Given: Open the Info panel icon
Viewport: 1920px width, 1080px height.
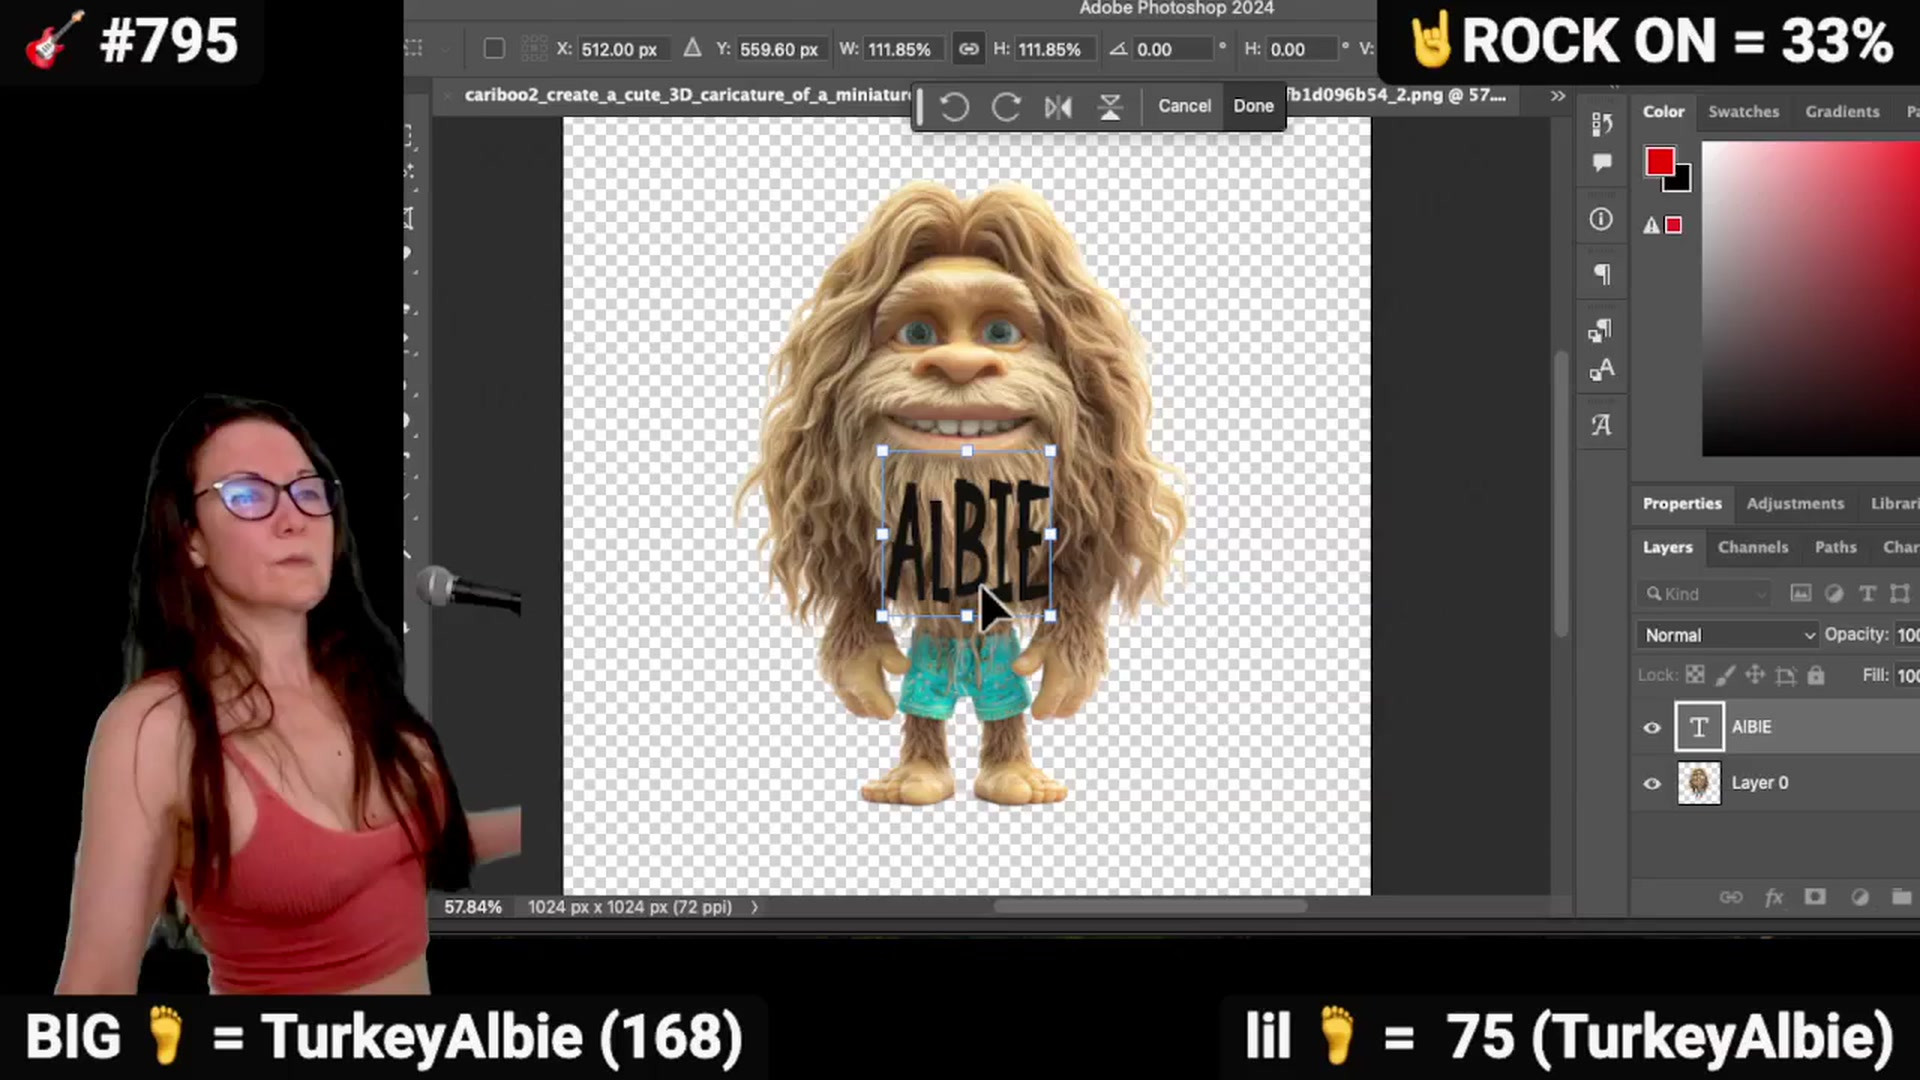Looking at the screenshot, I should (1602, 219).
